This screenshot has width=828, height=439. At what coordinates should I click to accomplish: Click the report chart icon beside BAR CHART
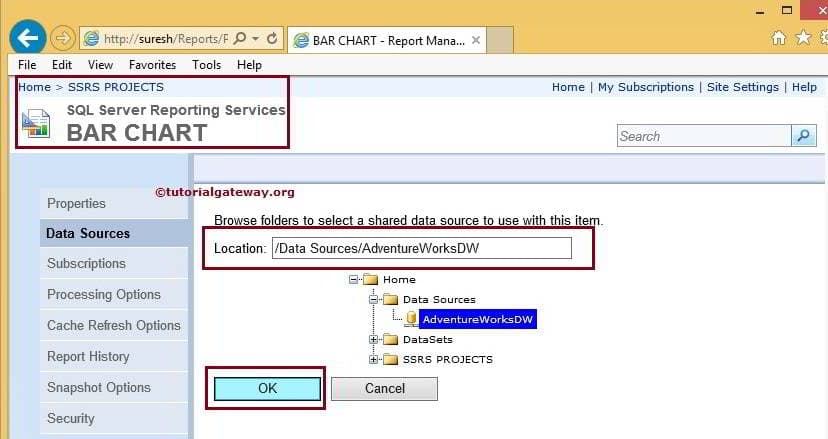[x=36, y=123]
